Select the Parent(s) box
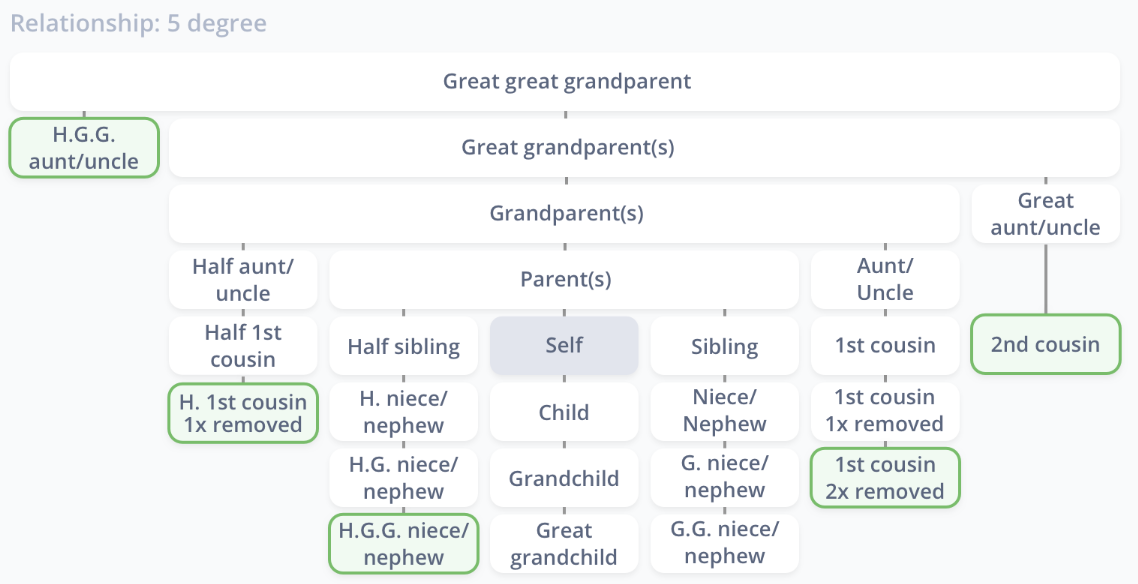 (565, 280)
